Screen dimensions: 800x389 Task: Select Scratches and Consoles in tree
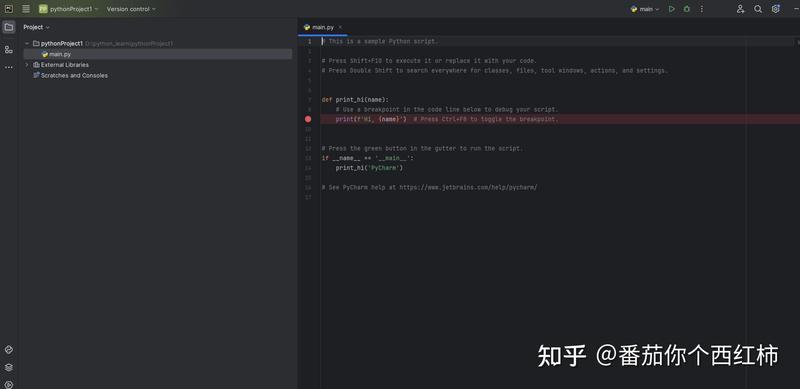click(70, 76)
